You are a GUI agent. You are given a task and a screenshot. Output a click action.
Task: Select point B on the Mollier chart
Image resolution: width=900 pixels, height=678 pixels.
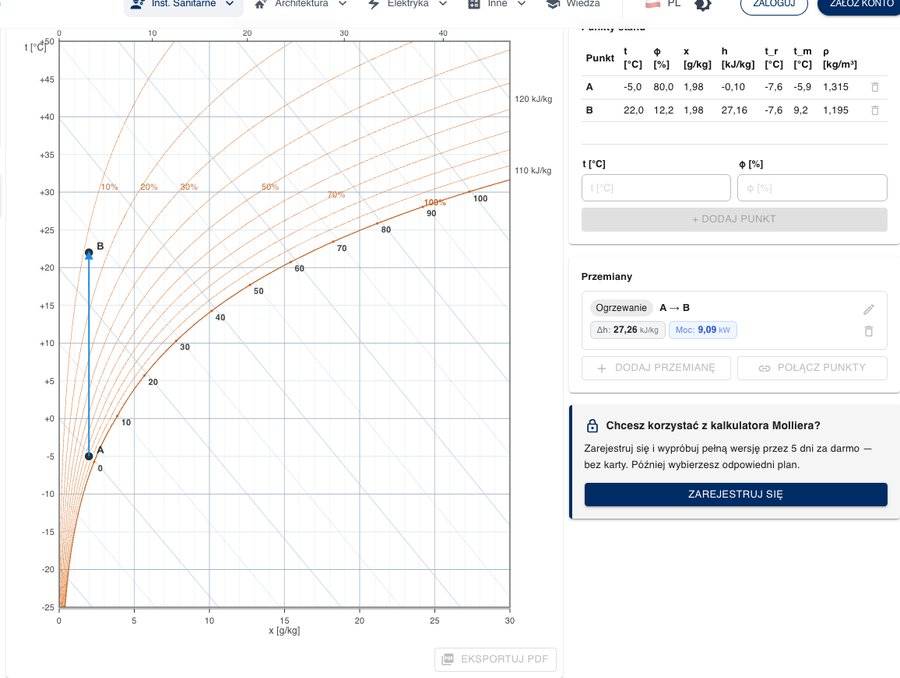point(89,253)
